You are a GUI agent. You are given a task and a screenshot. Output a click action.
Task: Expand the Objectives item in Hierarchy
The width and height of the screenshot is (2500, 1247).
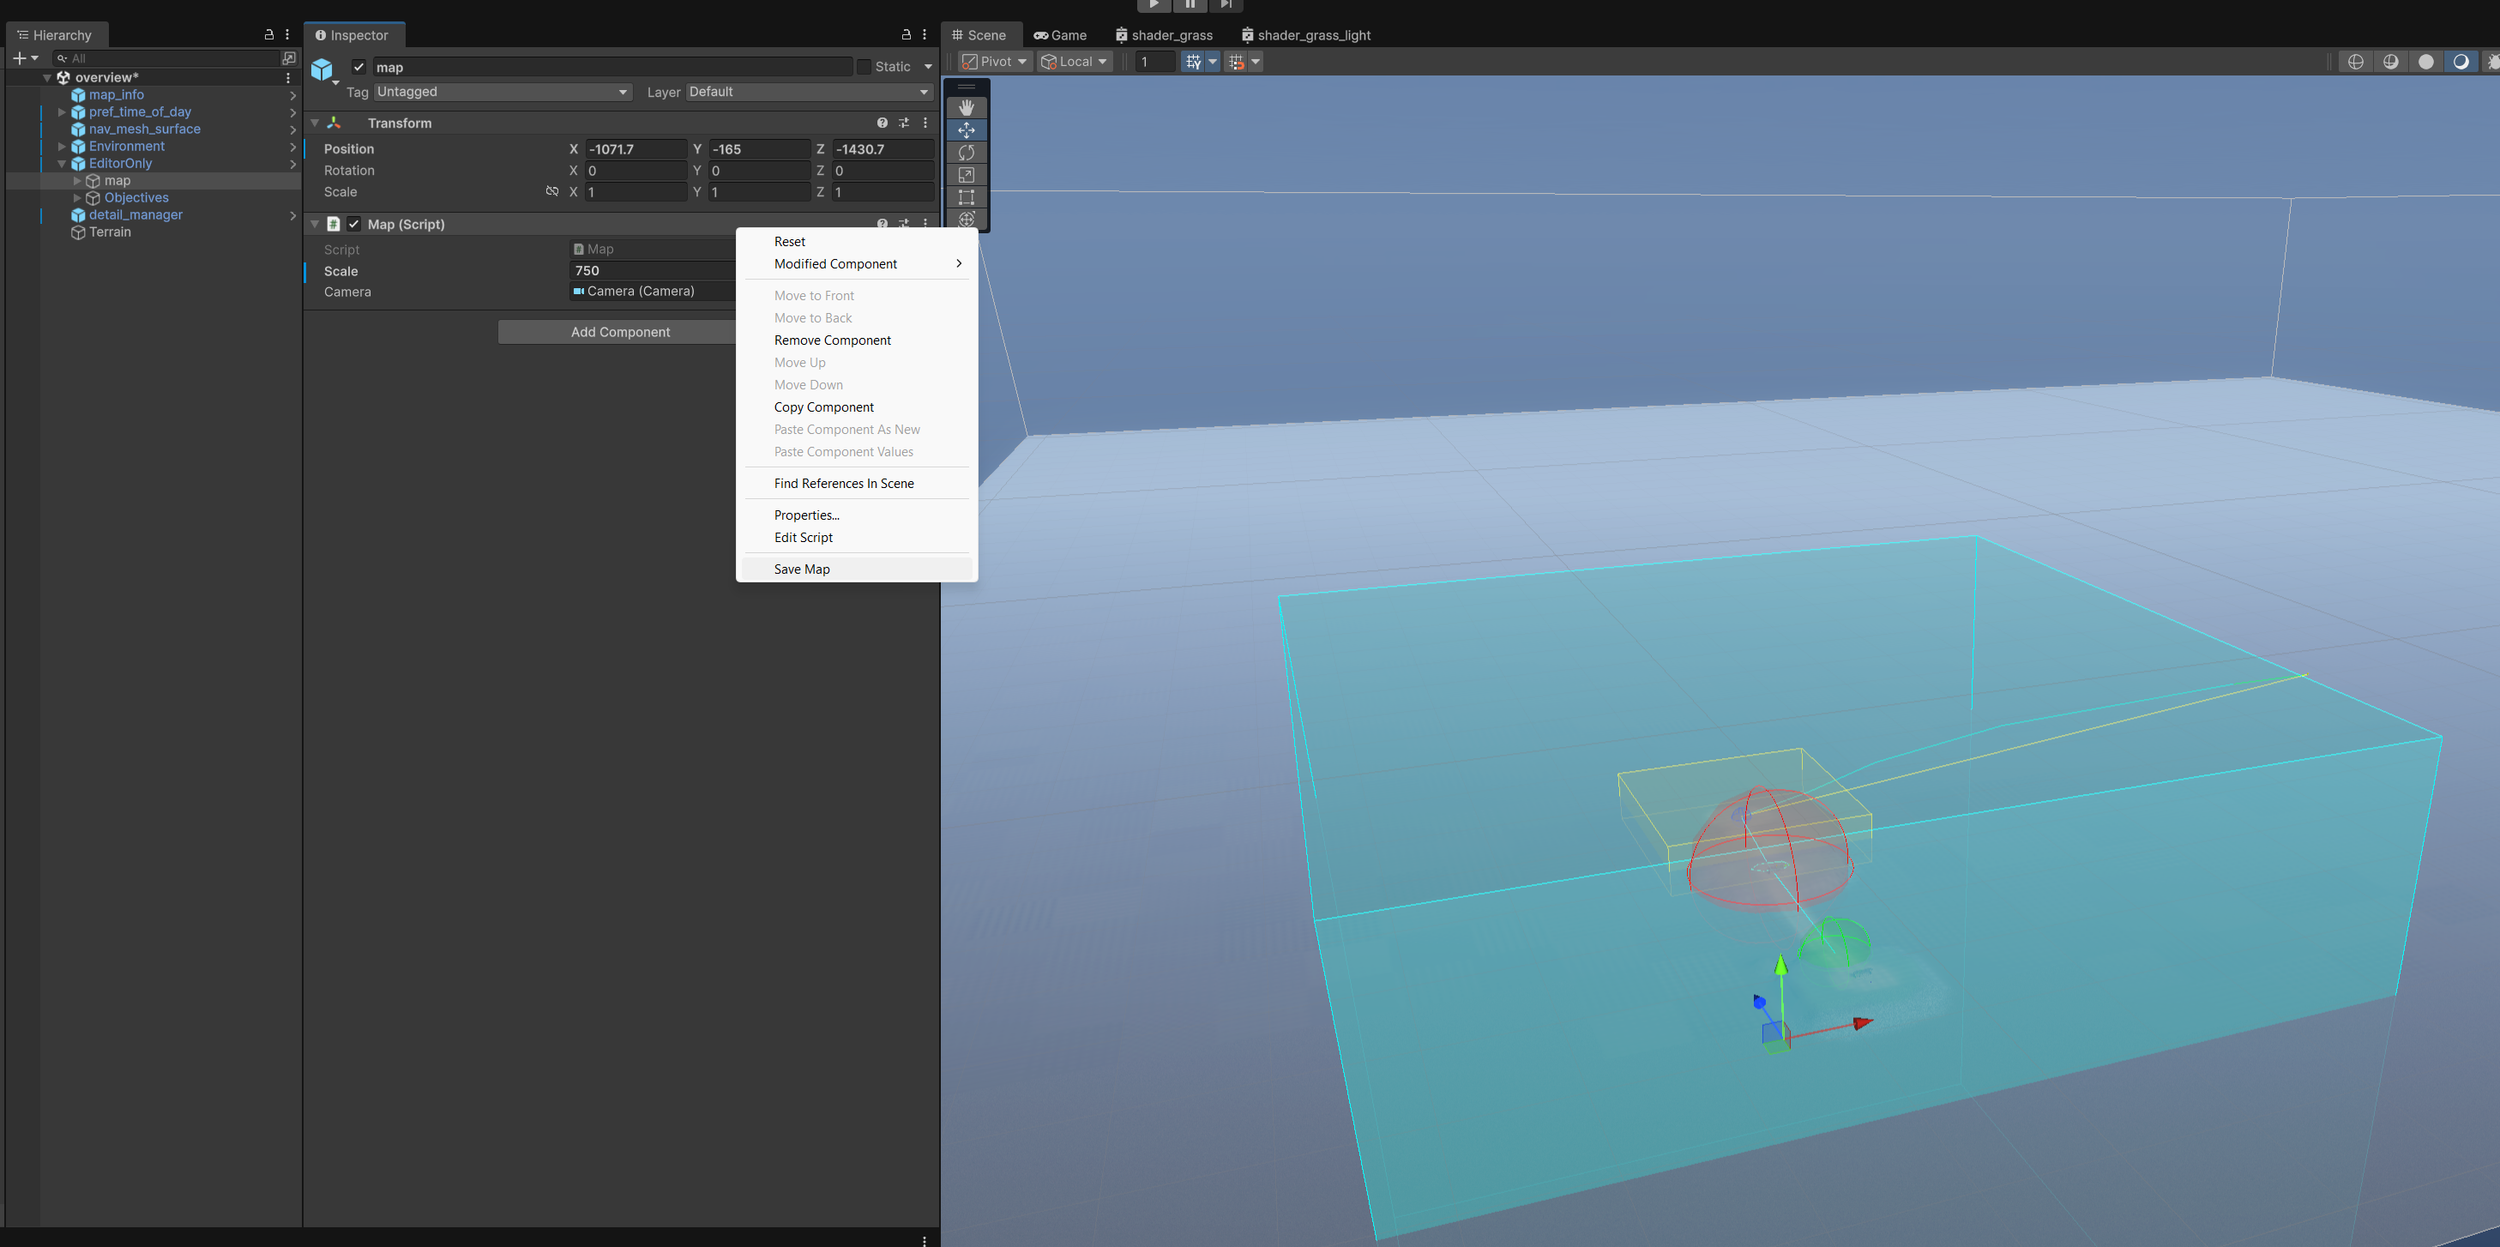click(77, 198)
